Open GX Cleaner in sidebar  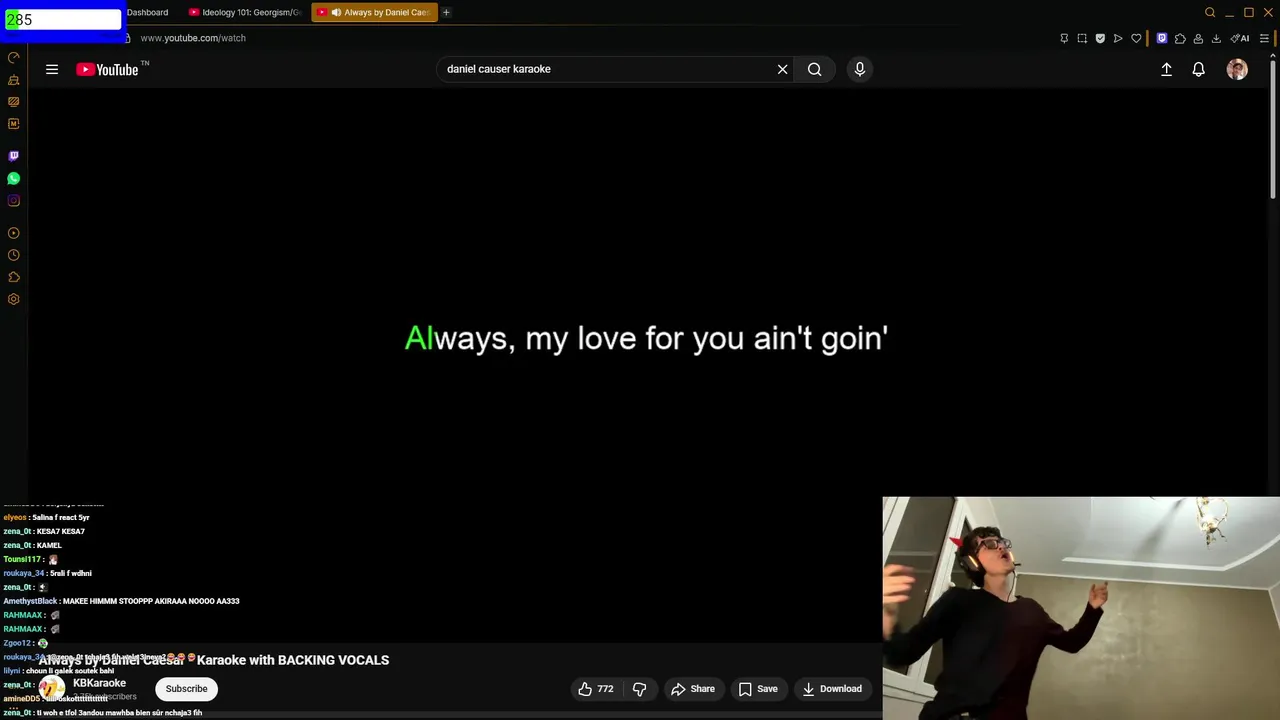pyautogui.click(x=13, y=80)
